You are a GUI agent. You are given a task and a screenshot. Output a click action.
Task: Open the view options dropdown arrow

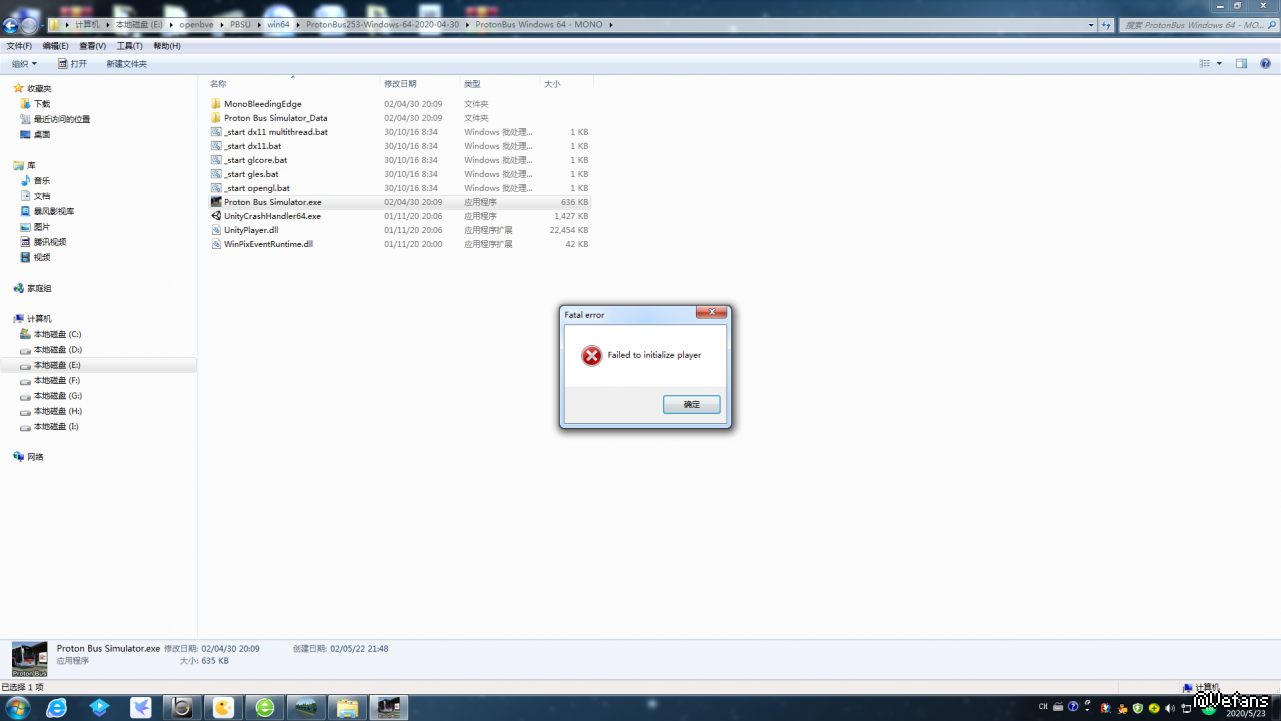pos(1218,63)
